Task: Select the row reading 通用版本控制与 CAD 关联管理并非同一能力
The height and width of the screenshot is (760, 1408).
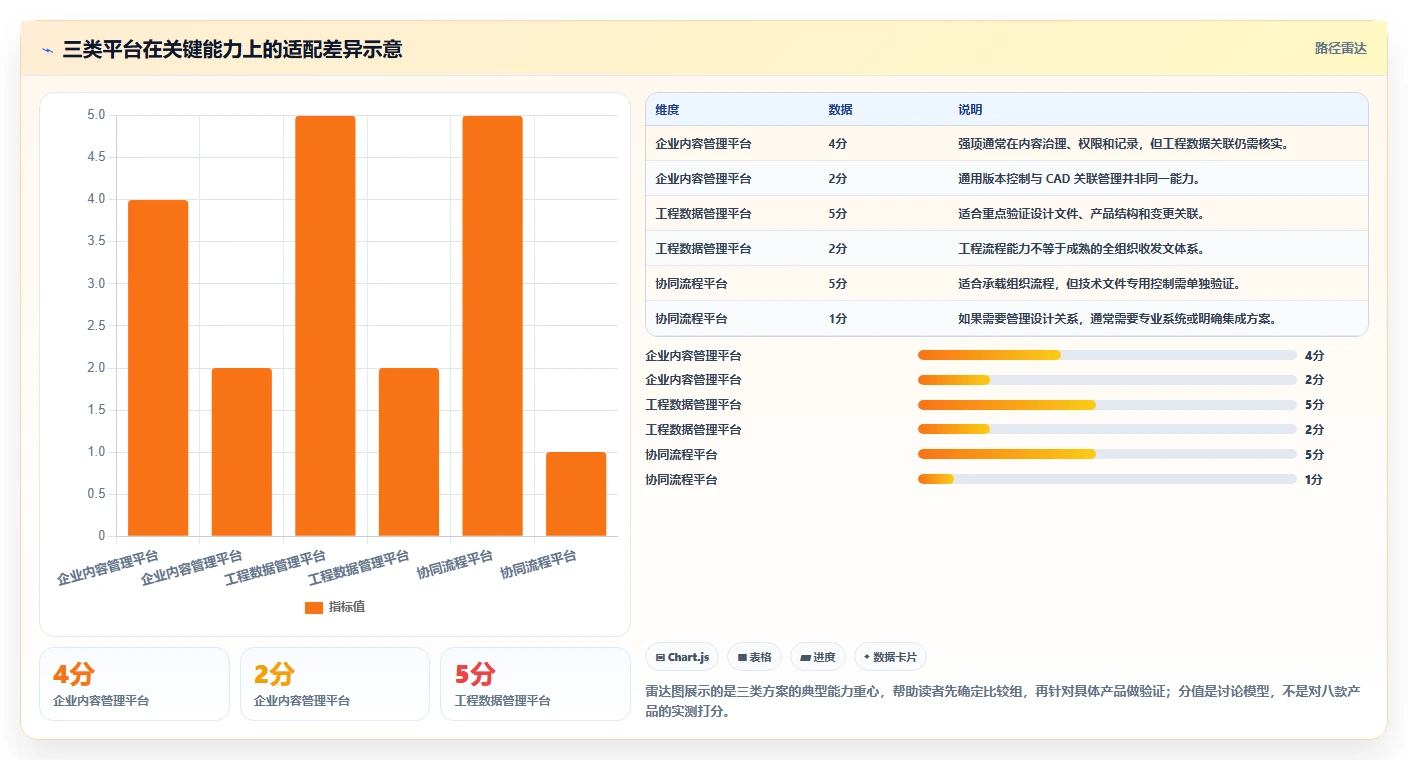Action: 1006,178
